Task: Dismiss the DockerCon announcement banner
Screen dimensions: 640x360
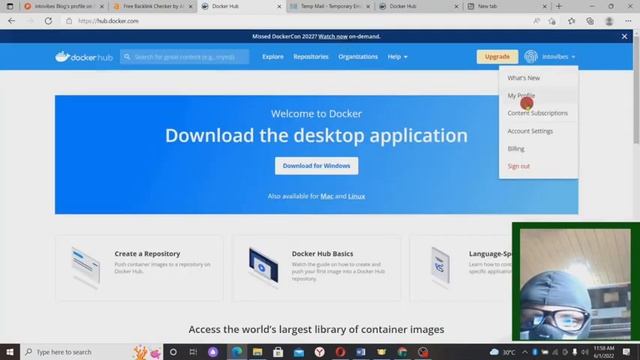Action: point(624,36)
